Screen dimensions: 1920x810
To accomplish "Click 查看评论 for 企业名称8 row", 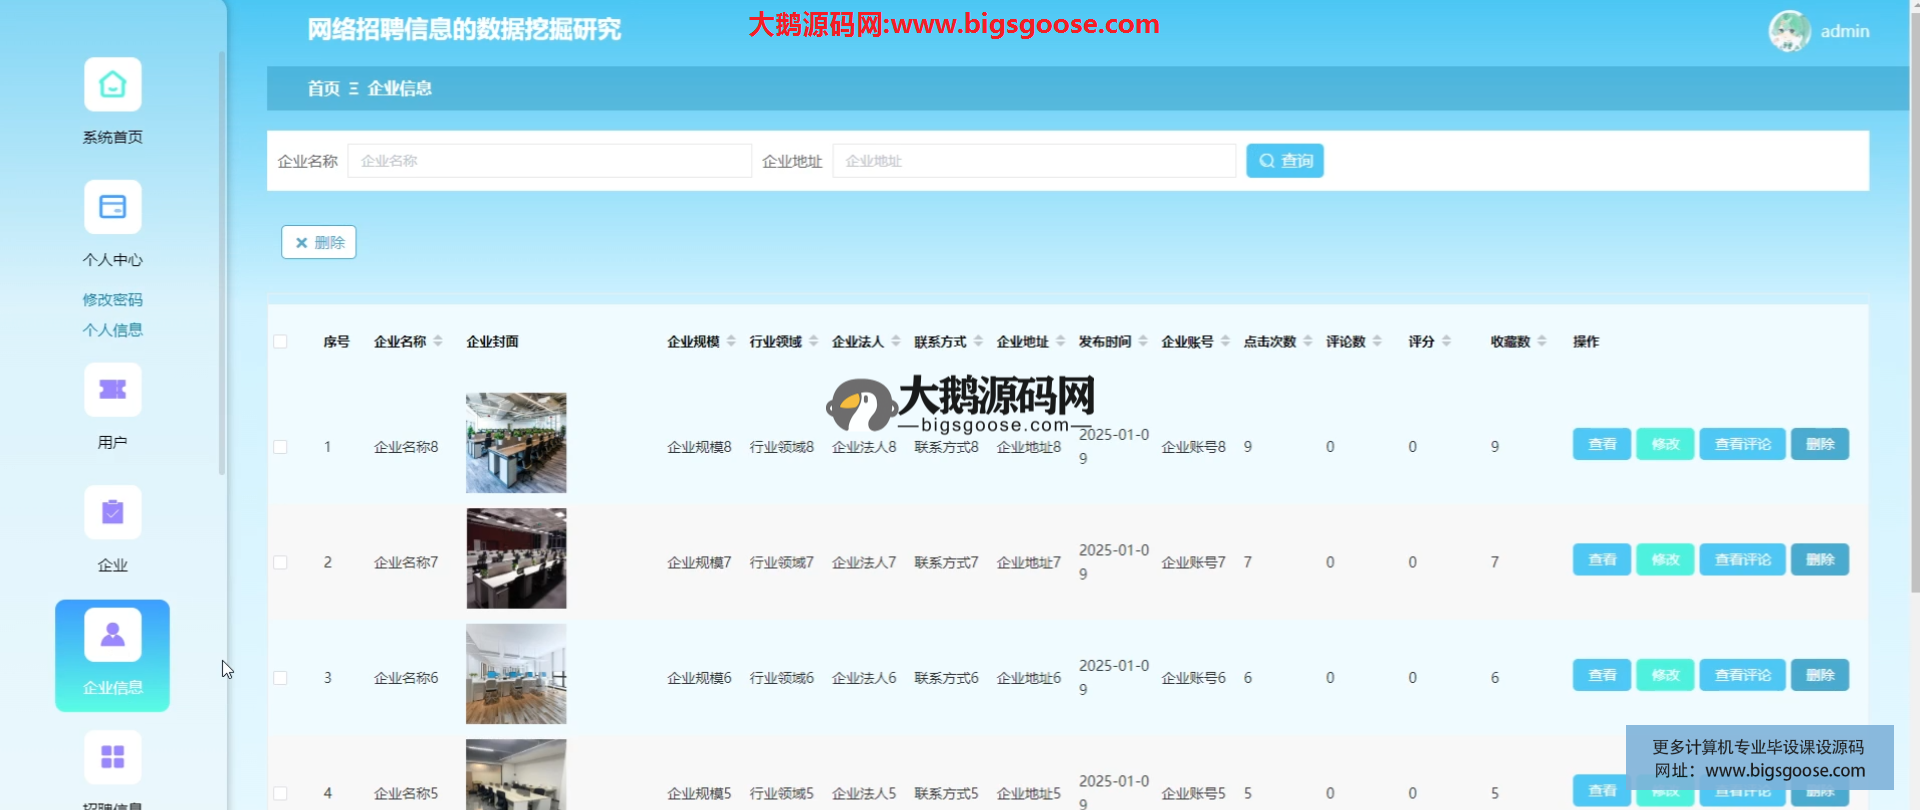I will pyautogui.click(x=1742, y=445).
